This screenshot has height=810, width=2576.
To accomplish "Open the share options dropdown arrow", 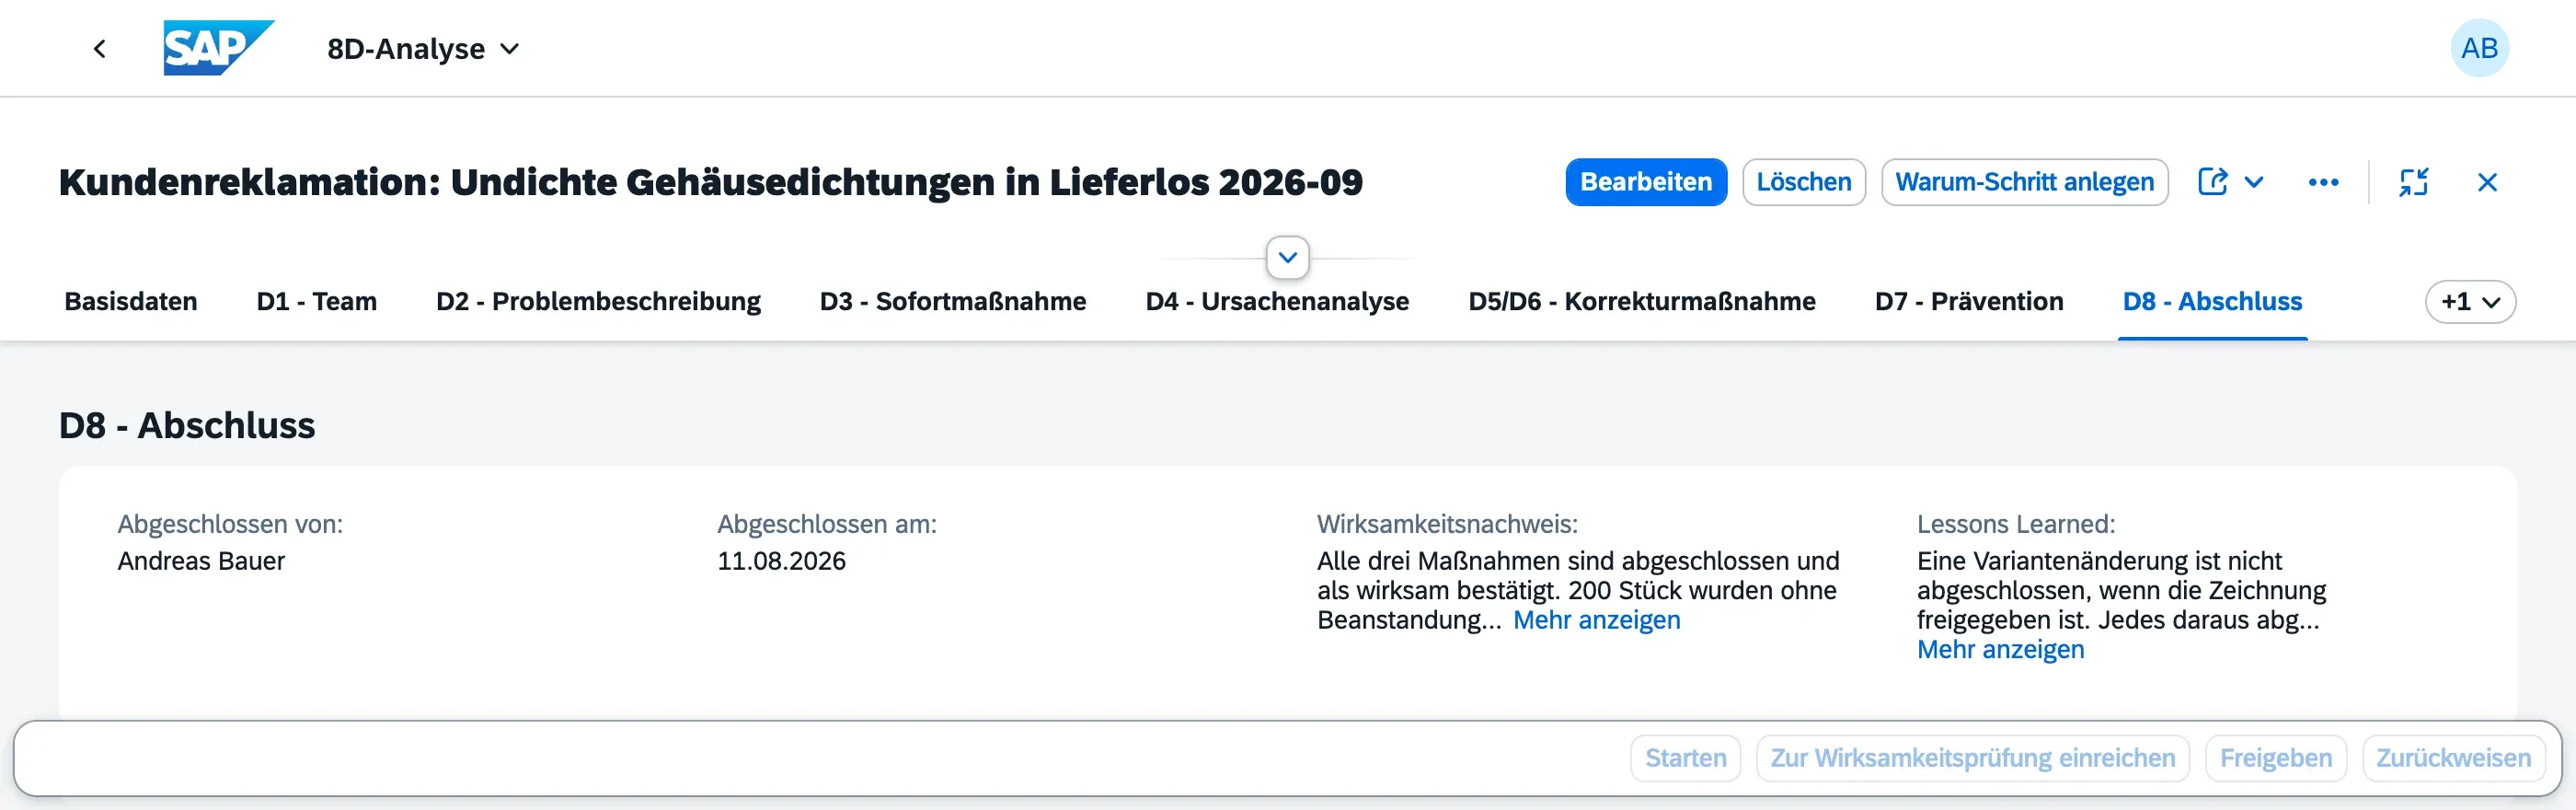I will point(2254,182).
